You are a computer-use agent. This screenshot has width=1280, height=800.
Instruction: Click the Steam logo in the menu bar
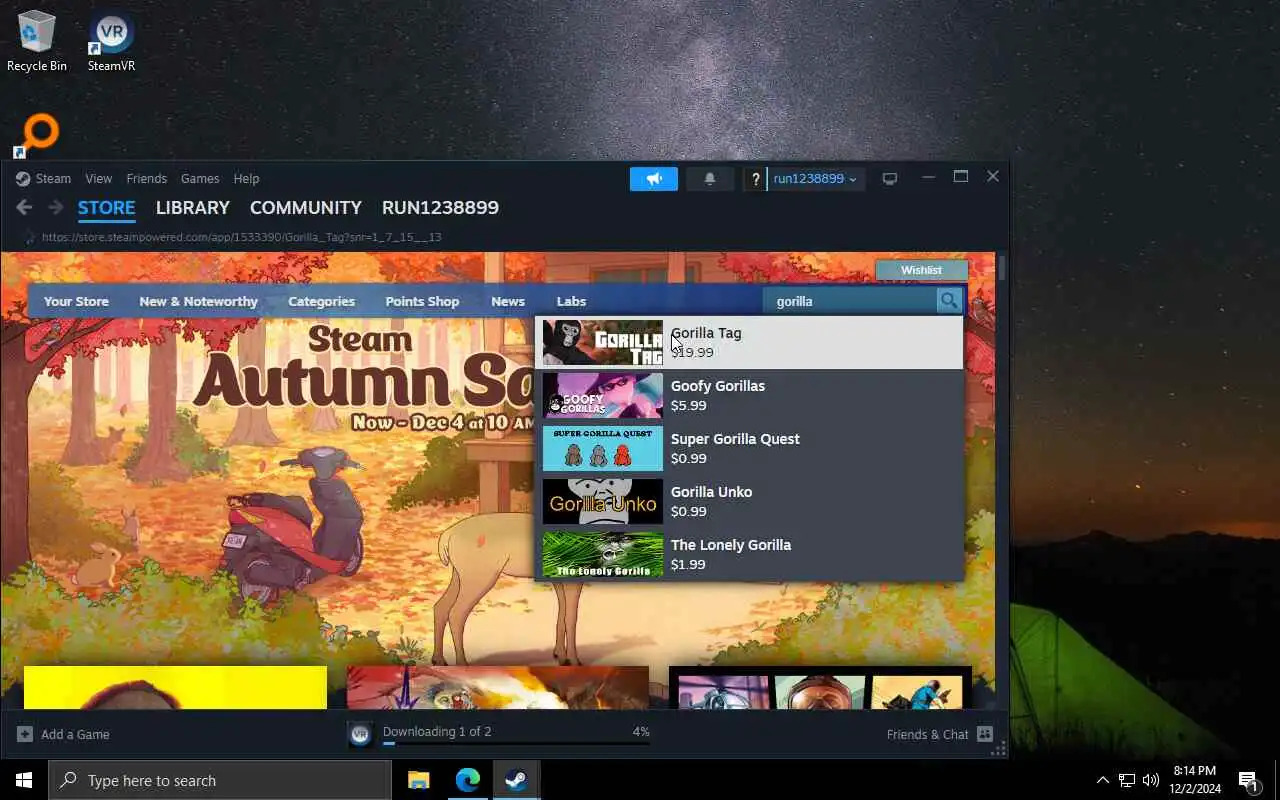[23, 178]
